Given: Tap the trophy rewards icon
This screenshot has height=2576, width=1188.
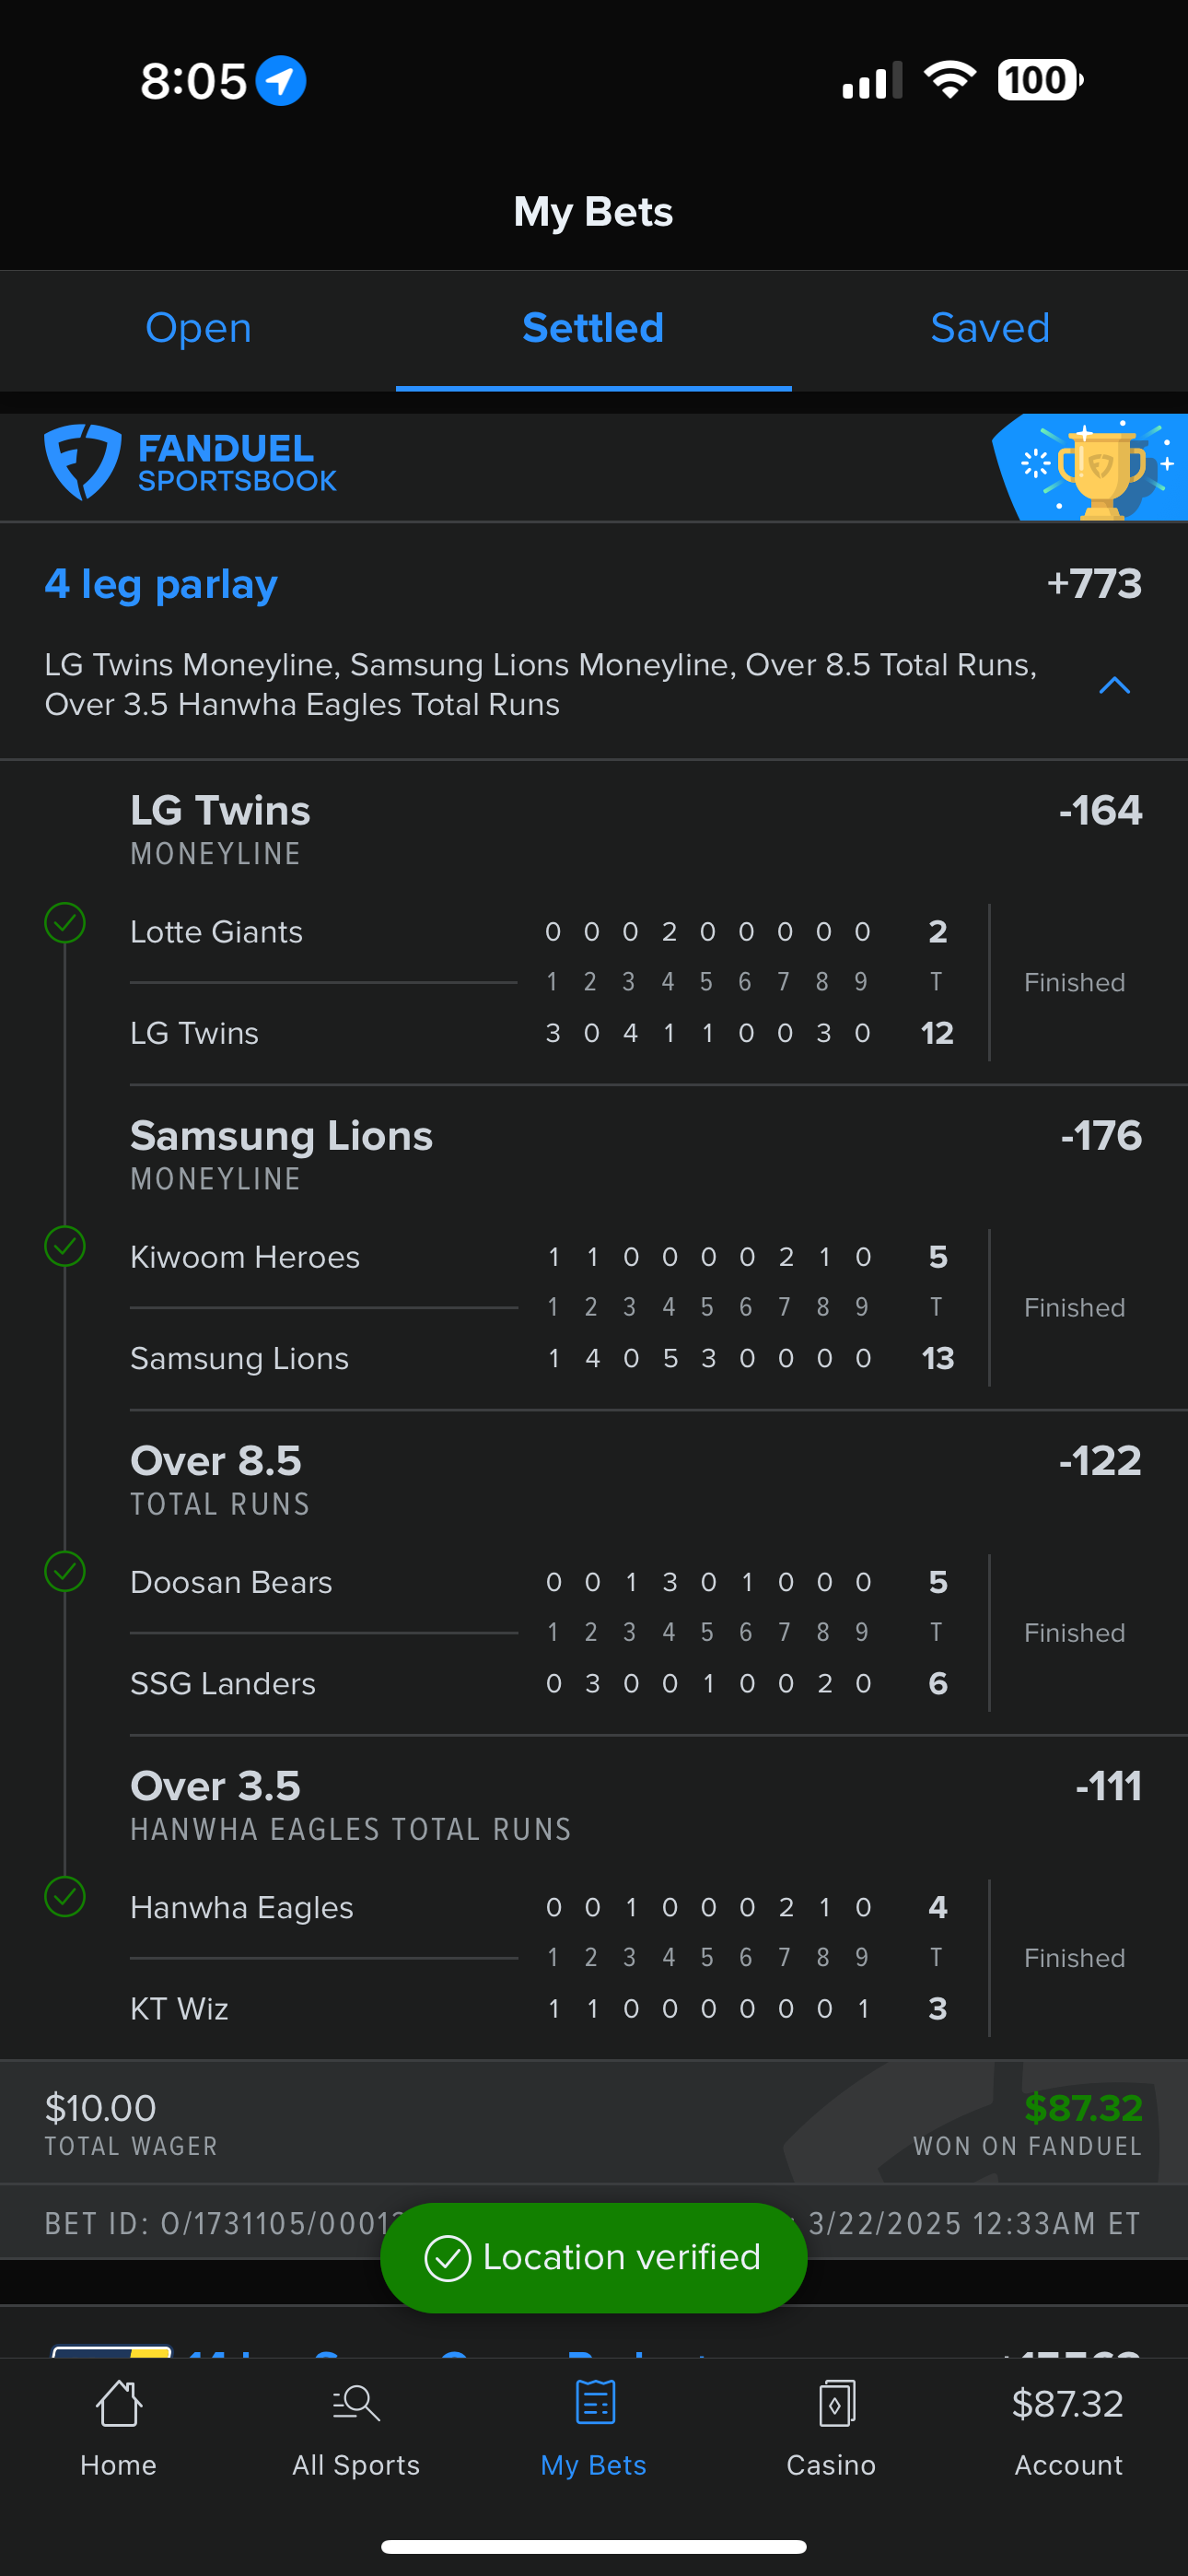Looking at the screenshot, I should pyautogui.click(x=1098, y=468).
